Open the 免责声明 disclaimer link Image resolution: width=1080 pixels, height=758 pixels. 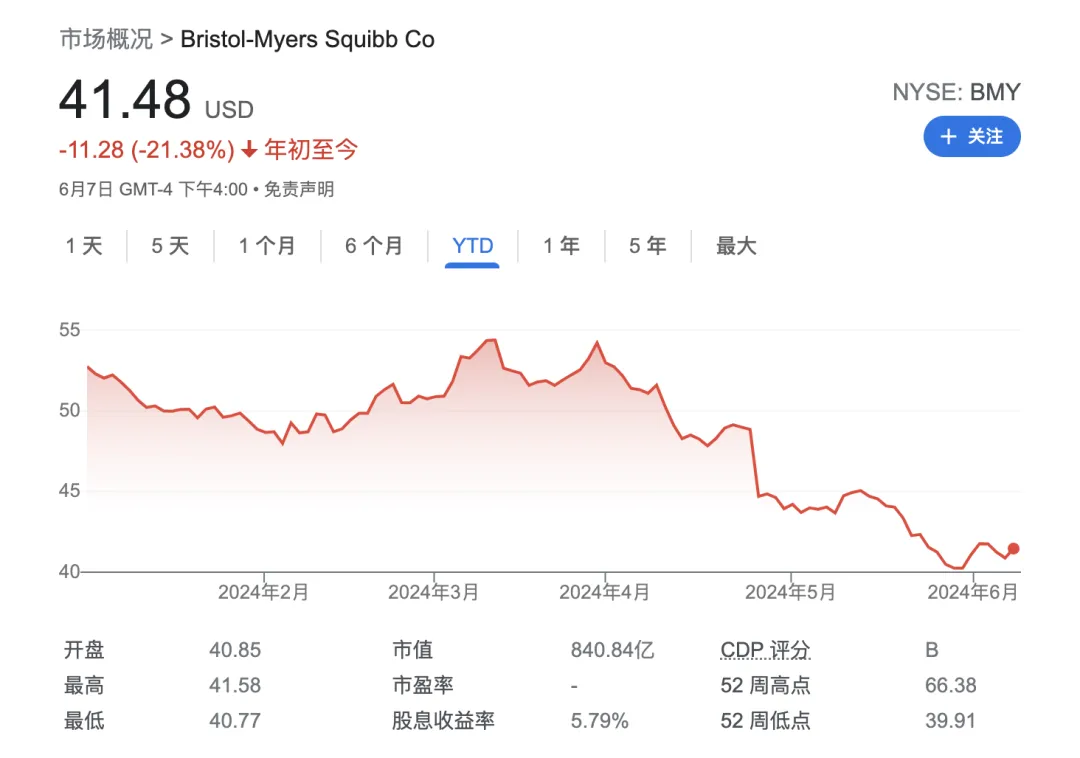point(299,189)
